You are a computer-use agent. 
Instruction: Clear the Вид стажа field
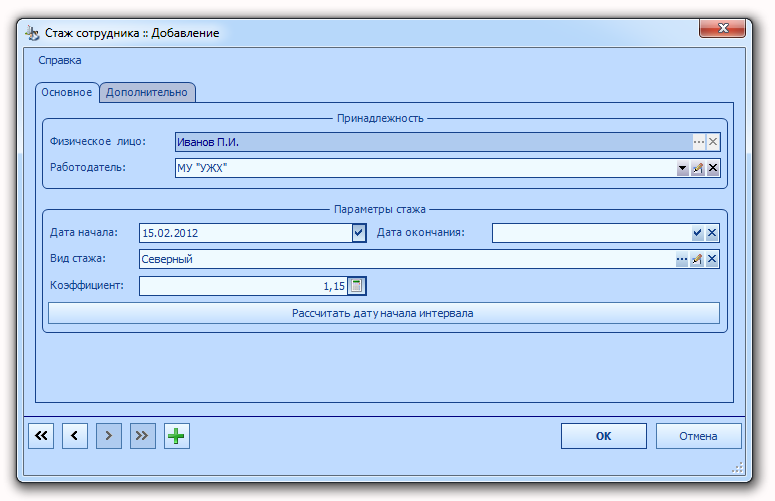click(x=712, y=259)
